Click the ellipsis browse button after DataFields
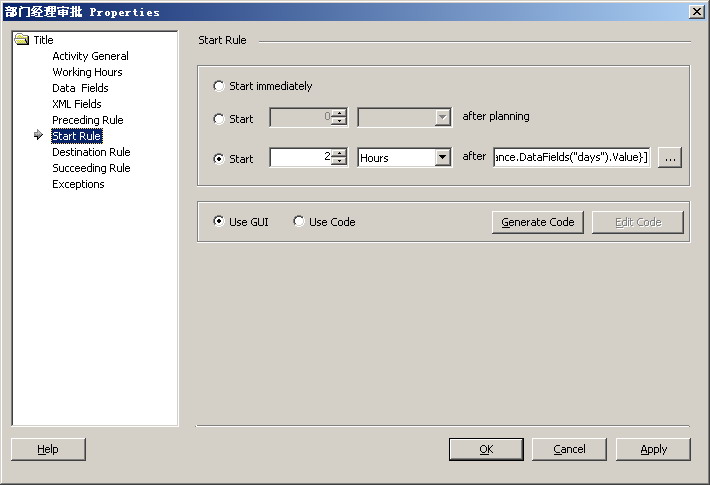 [670, 158]
